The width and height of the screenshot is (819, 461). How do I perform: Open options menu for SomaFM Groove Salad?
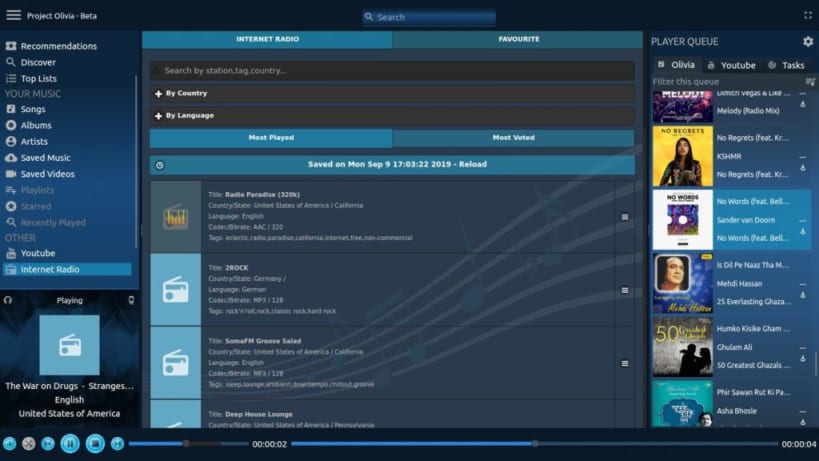tap(625, 363)
